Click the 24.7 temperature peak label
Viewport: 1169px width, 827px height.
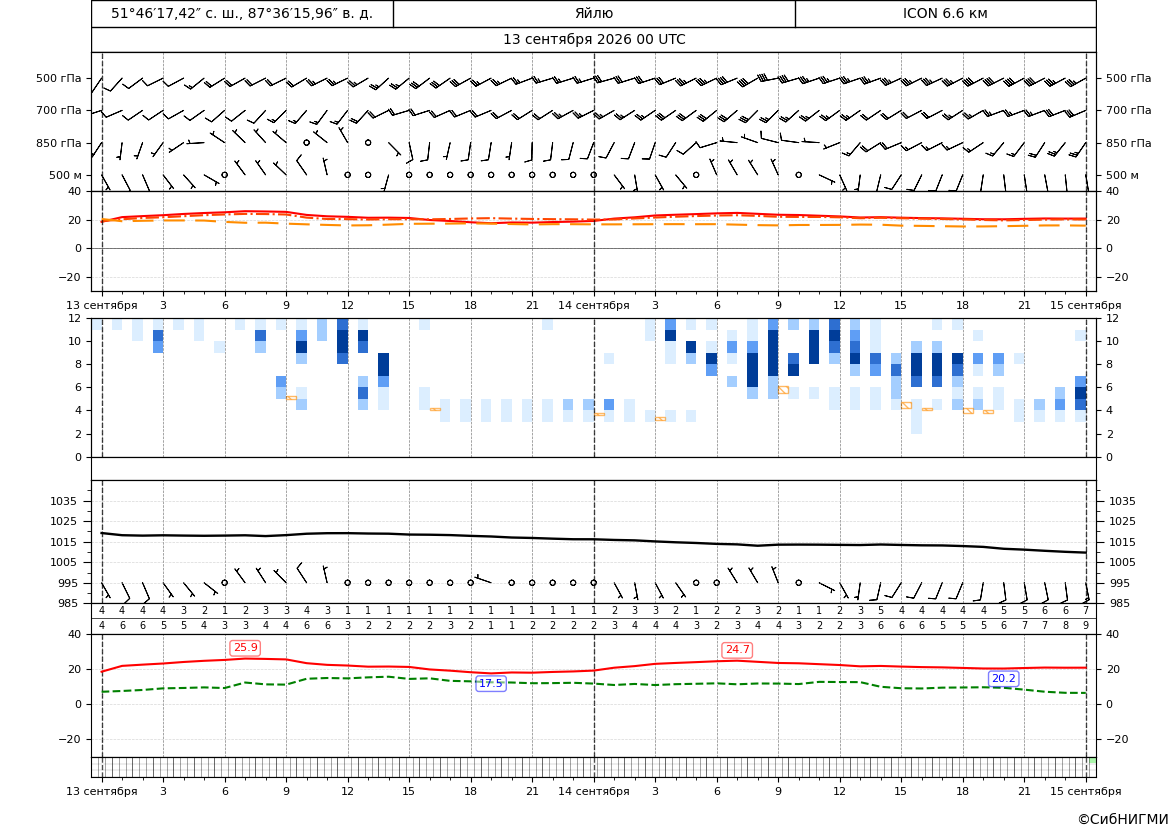(737, 650)
